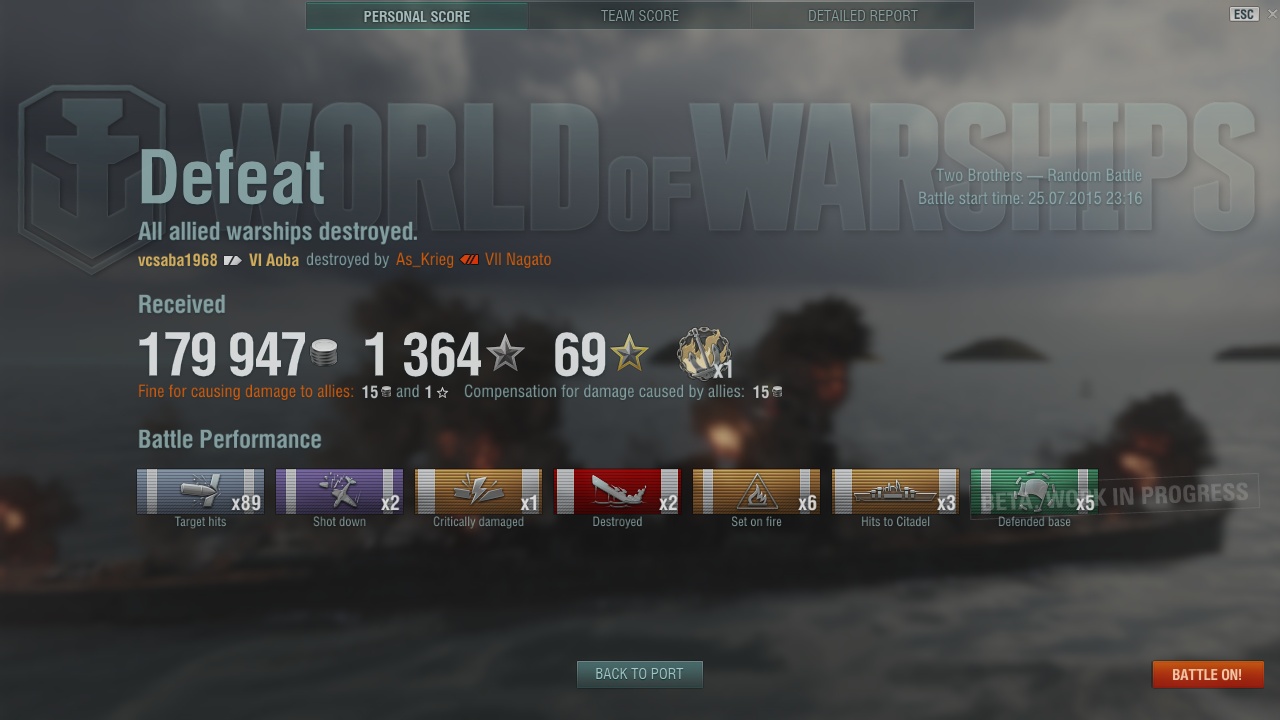
Task: Click the silver credits coin icon
Action: [x=324, y=354]
